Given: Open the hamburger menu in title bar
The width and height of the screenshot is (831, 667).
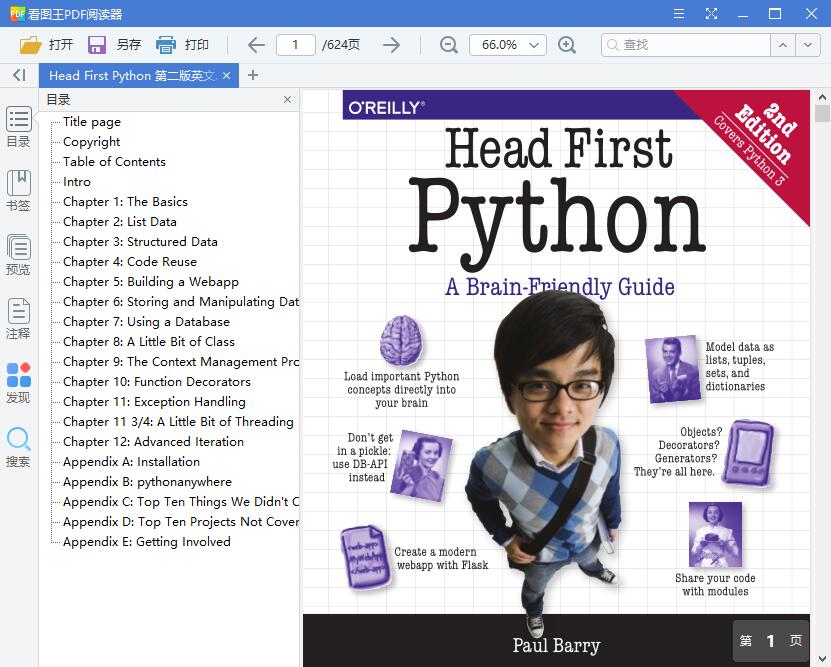Looking at the screenshot, I should coord(679,14).
